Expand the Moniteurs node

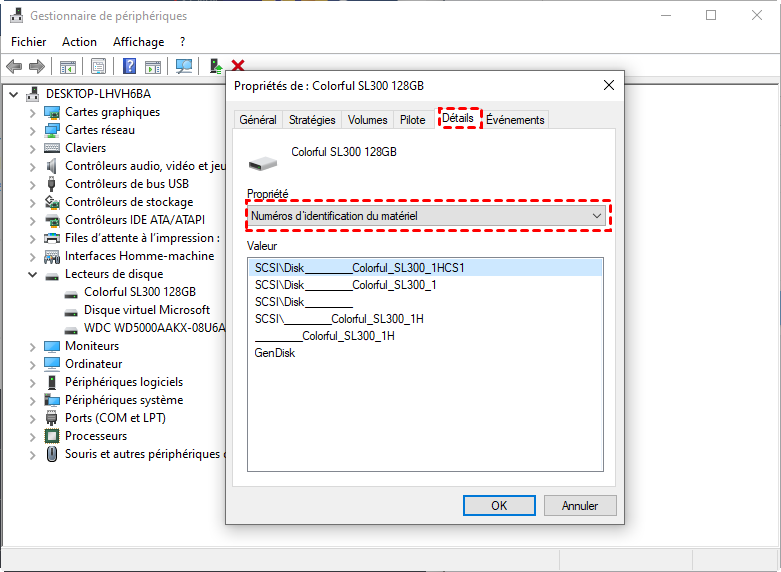tap(32, 346)
